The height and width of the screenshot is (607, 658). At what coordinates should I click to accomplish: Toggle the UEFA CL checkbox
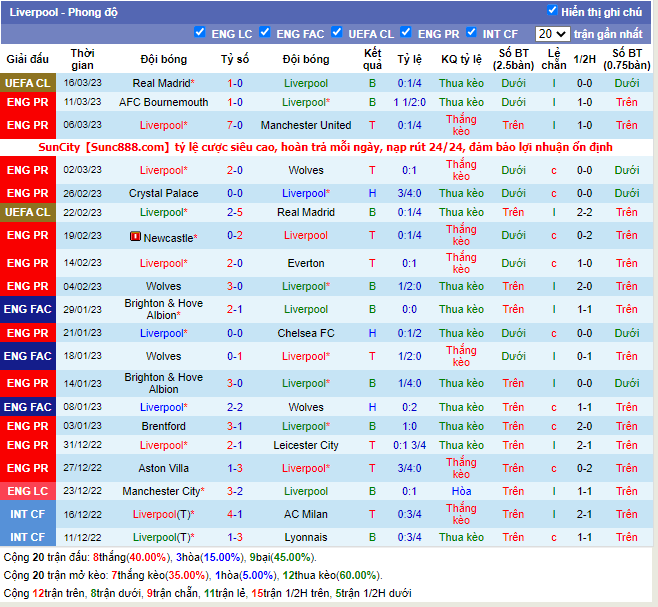pos(336,33)
